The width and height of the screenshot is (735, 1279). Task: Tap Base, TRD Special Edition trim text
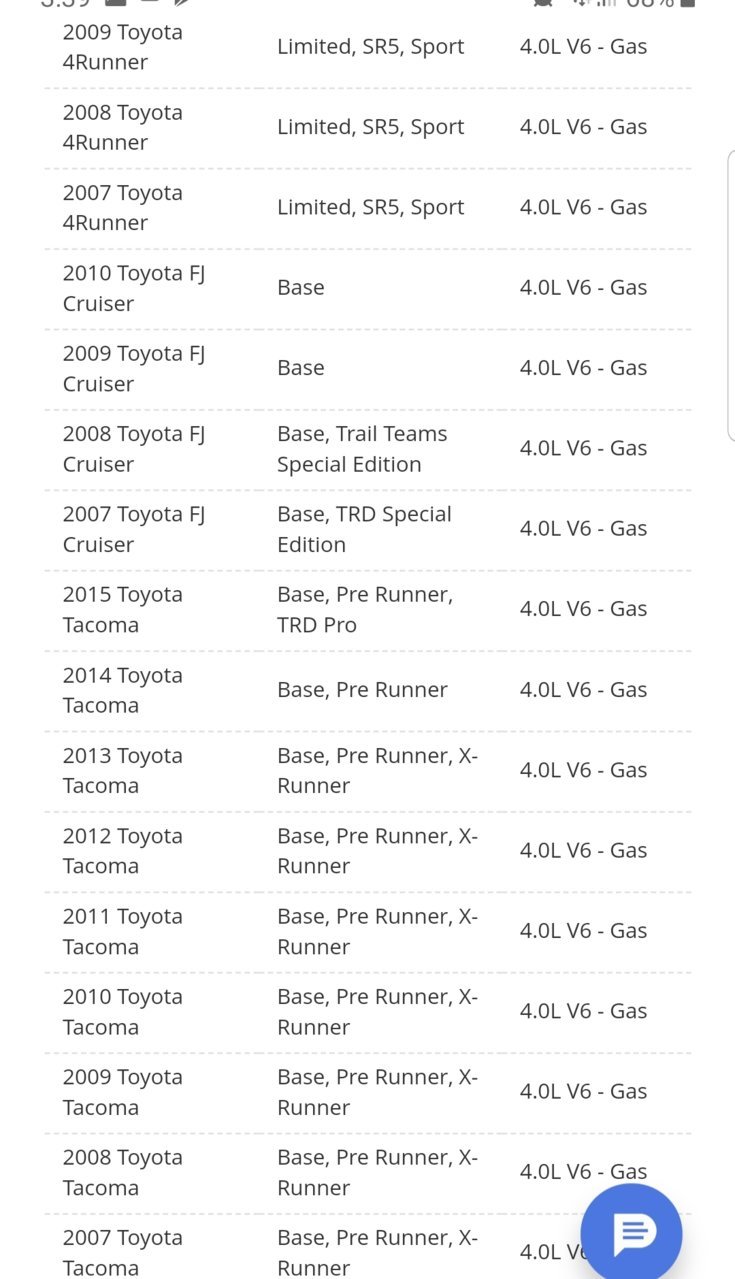364,529
